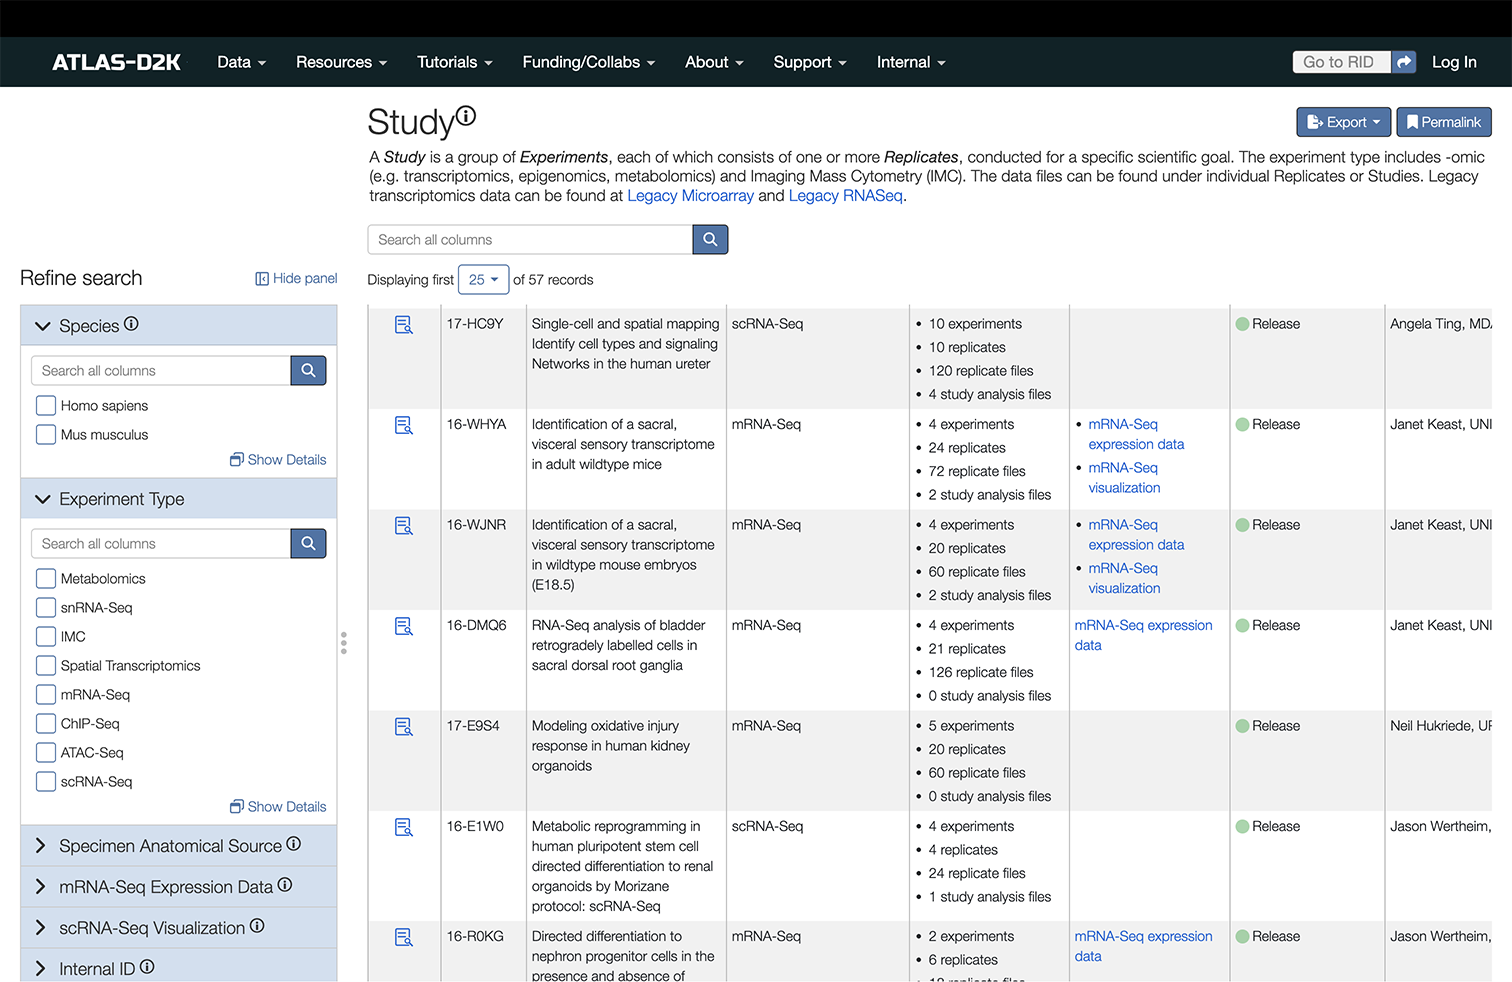Click the Experiment Type facet search magnifier
Image resolution: width=1512 pixels, height=982 pixels.
(x=308, y=544)
